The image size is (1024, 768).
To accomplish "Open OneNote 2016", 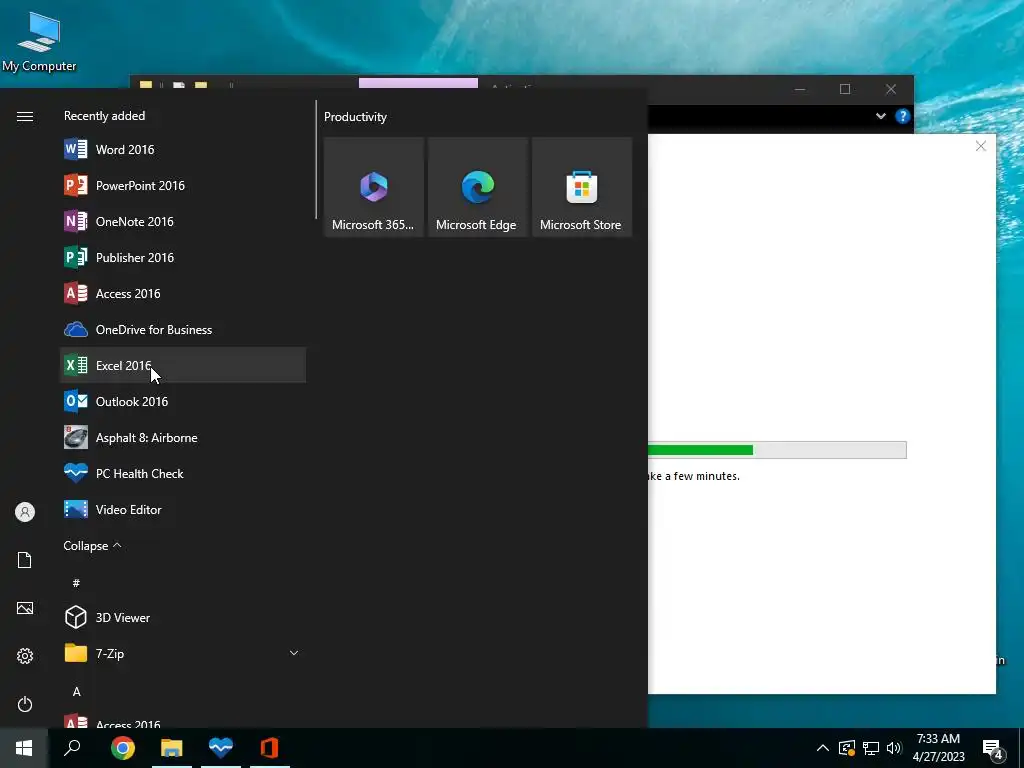I will (183, 221).
